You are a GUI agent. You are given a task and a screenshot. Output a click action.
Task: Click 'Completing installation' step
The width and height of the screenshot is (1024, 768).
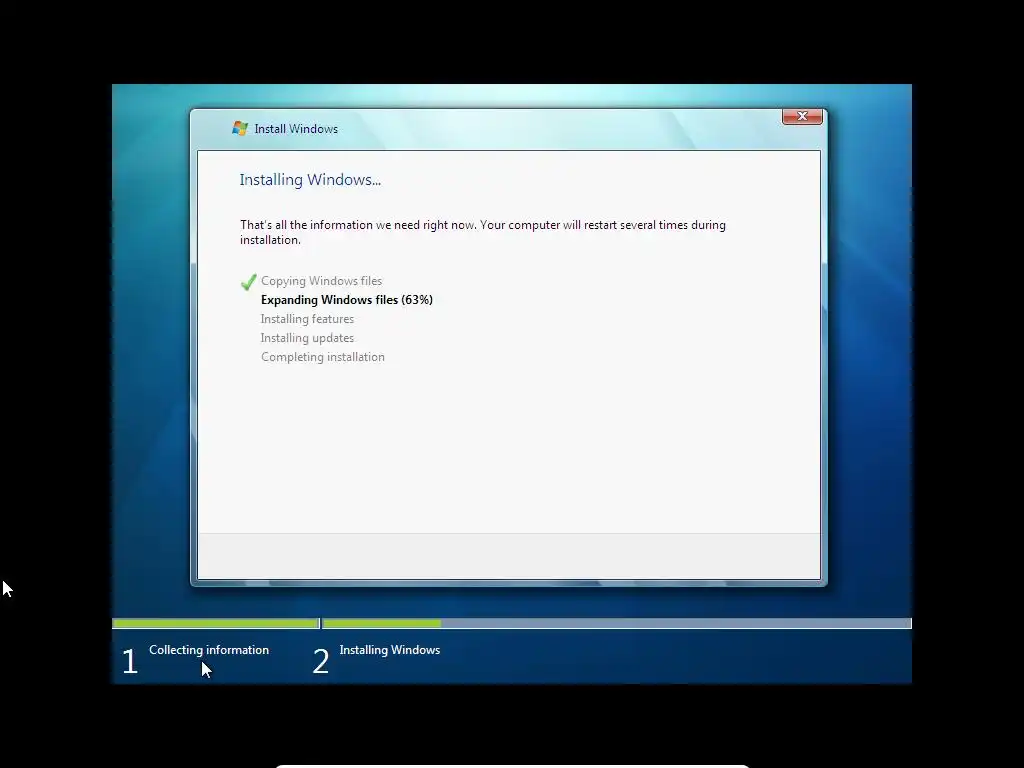[x=323, y=357]
